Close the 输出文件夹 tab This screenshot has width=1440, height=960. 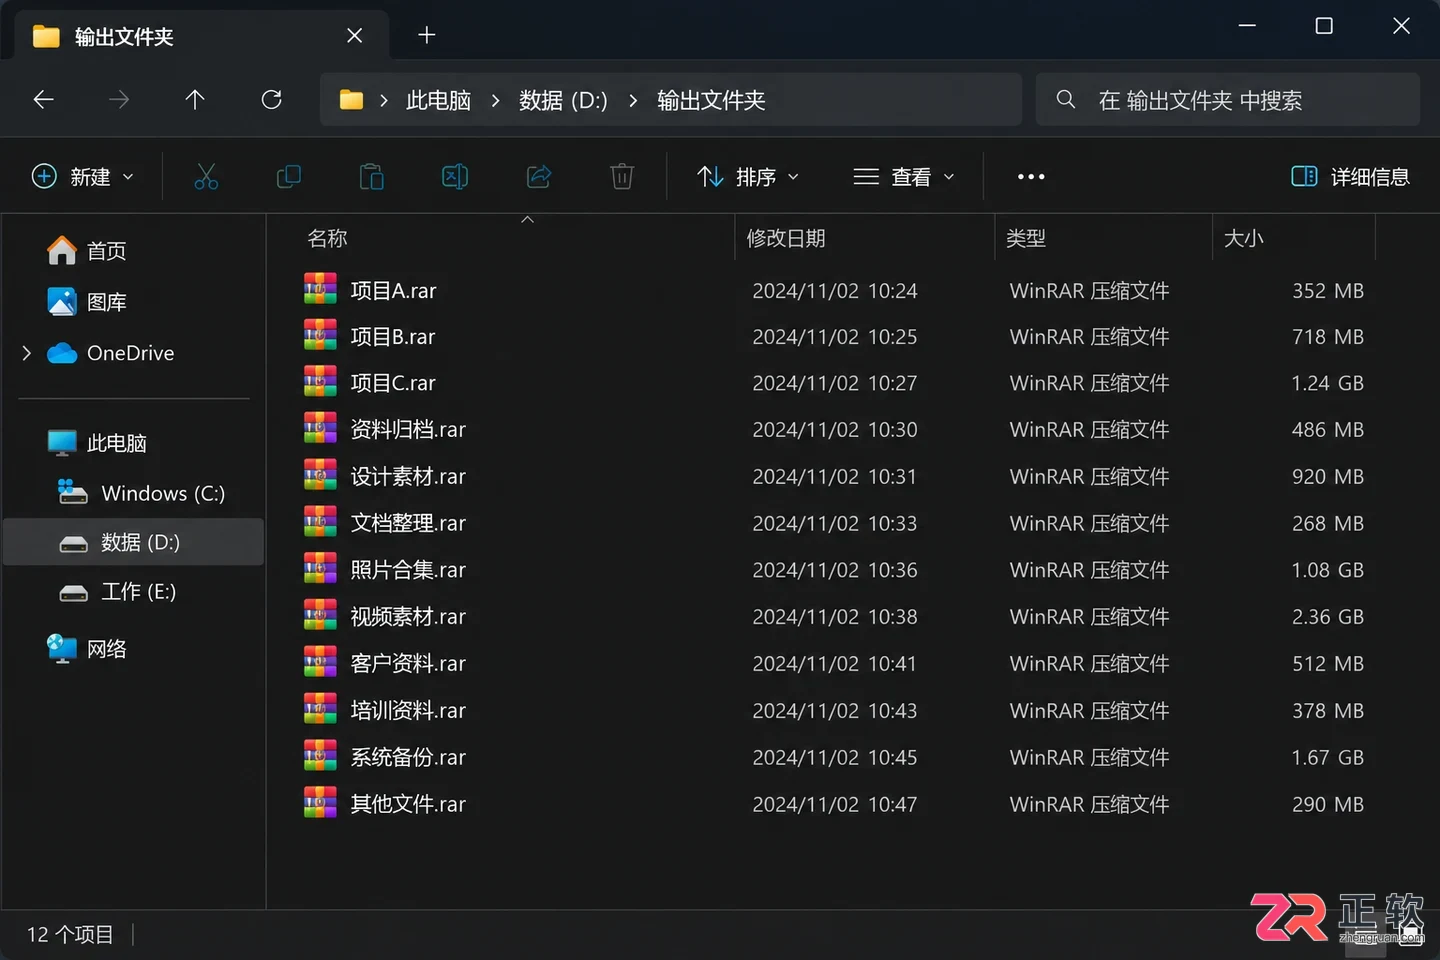[355, 36]
